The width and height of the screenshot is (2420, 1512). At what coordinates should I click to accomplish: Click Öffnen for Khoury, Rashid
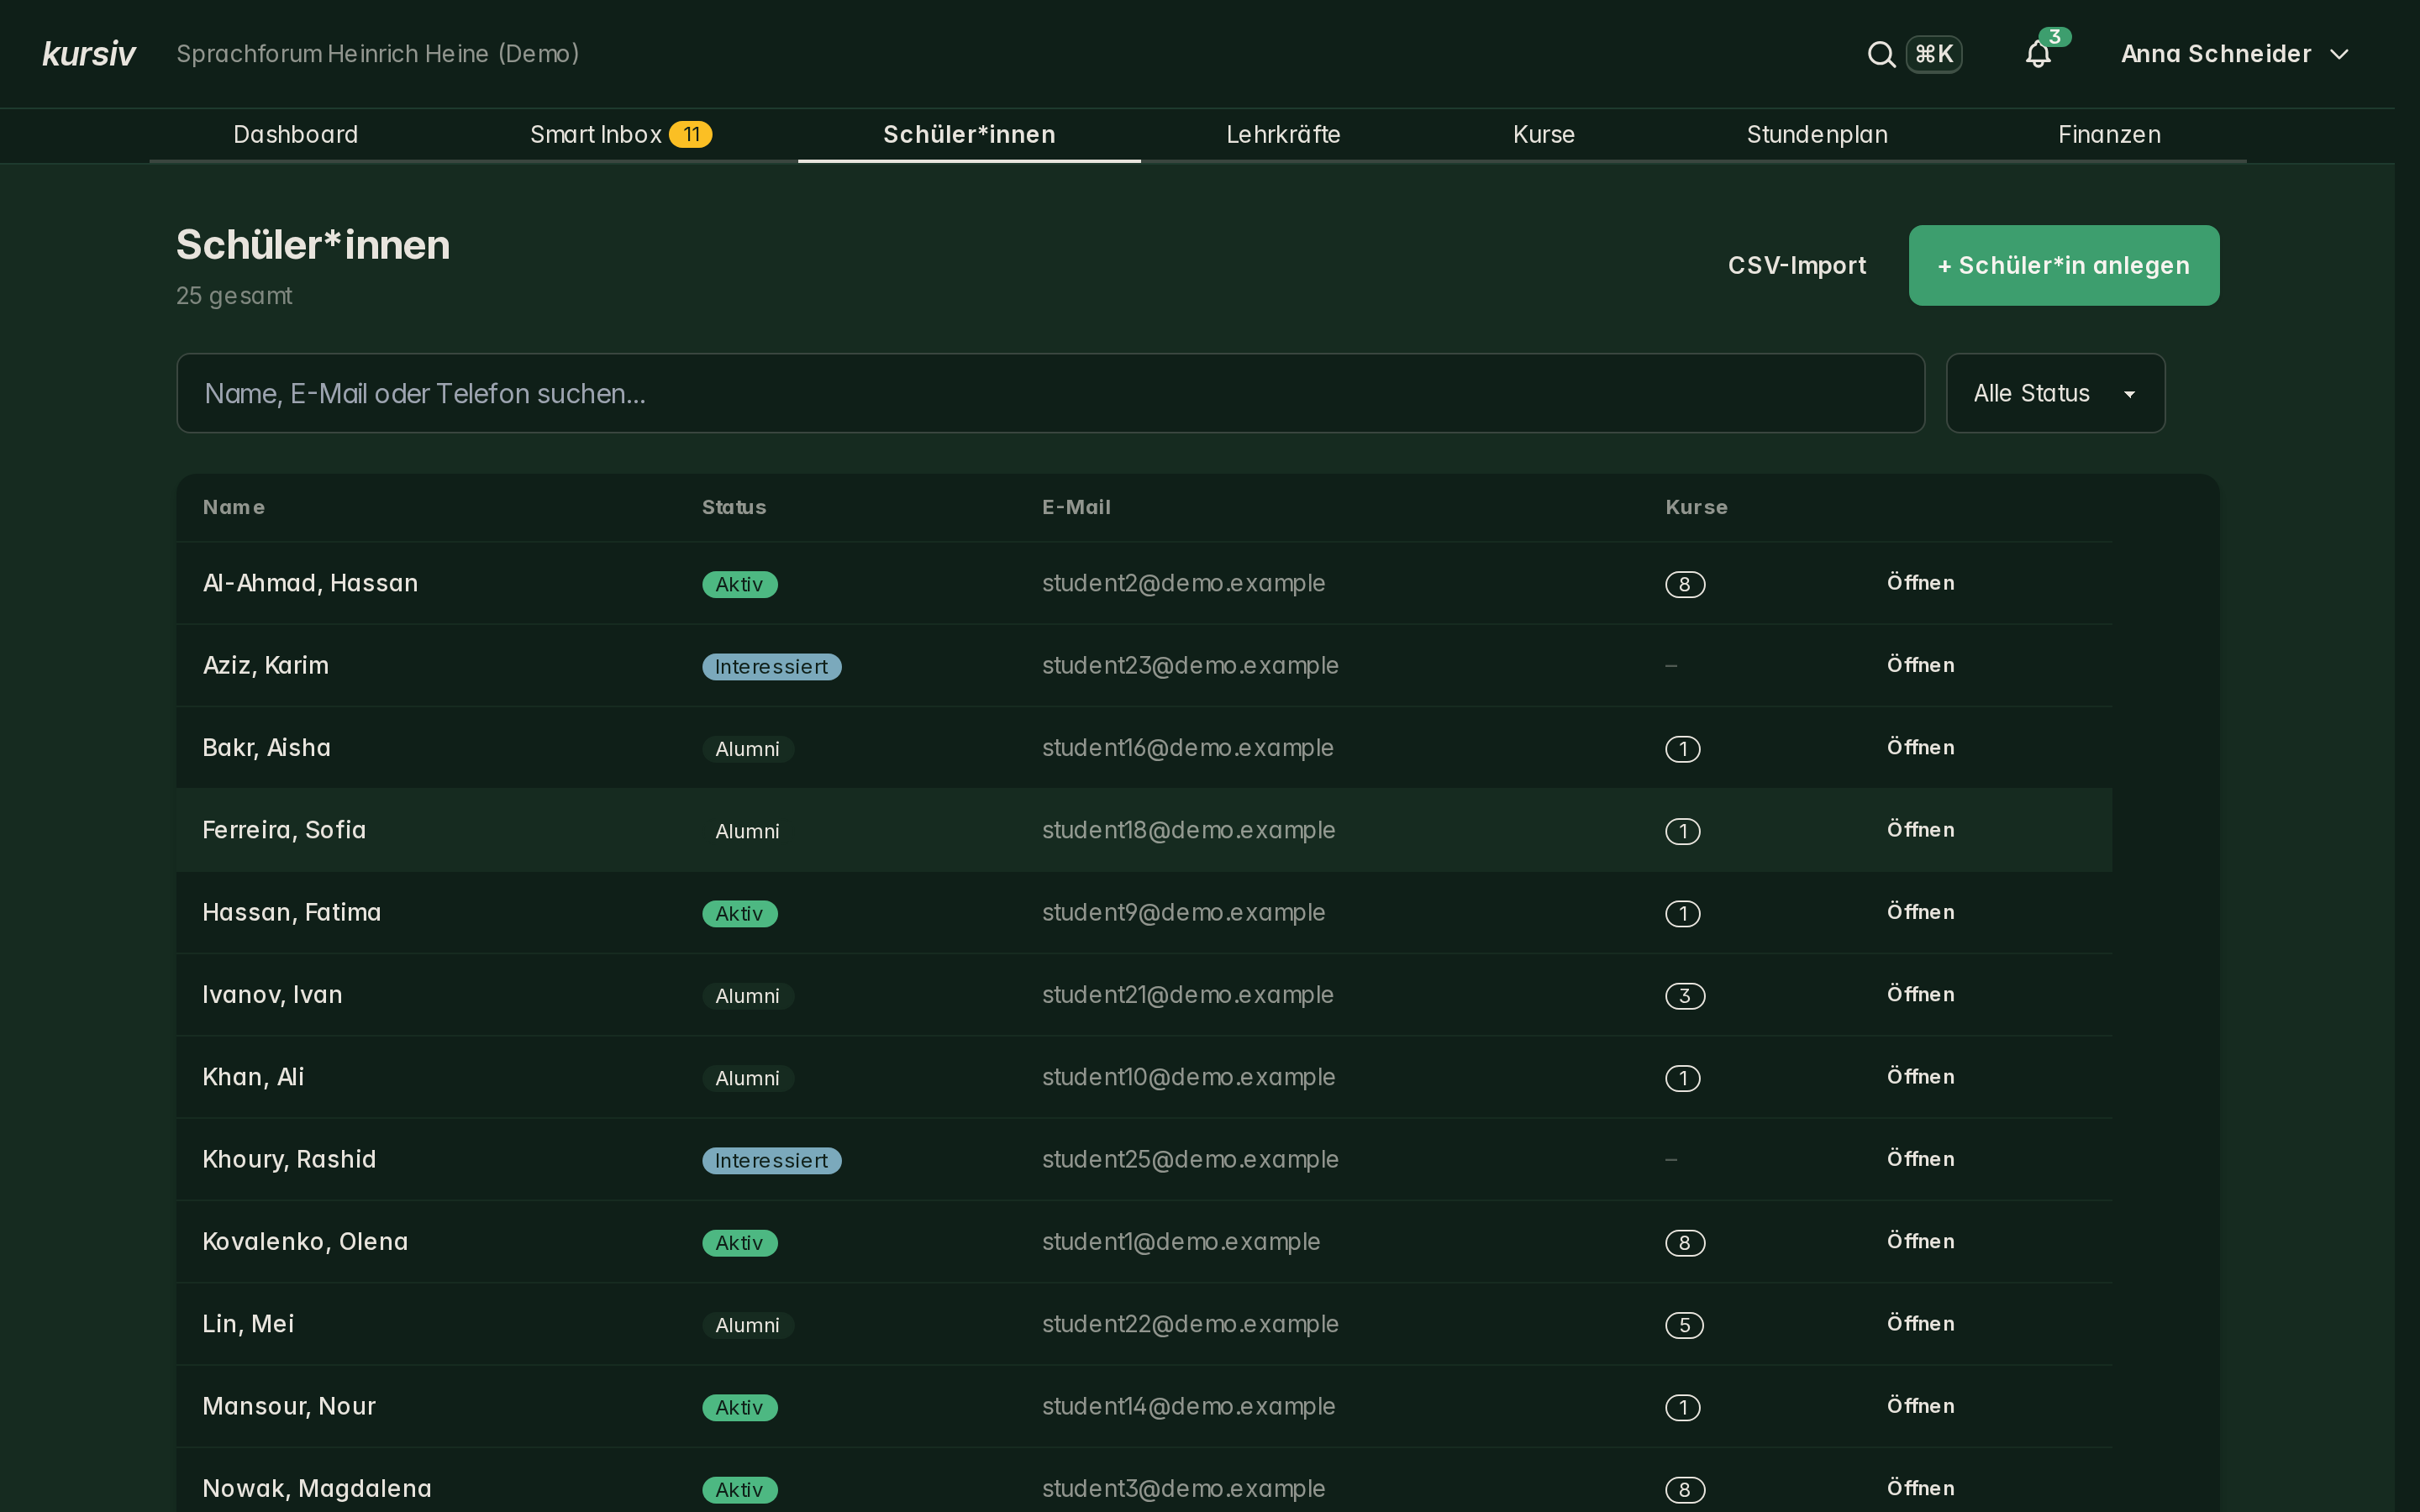tap(1919, 1159)
